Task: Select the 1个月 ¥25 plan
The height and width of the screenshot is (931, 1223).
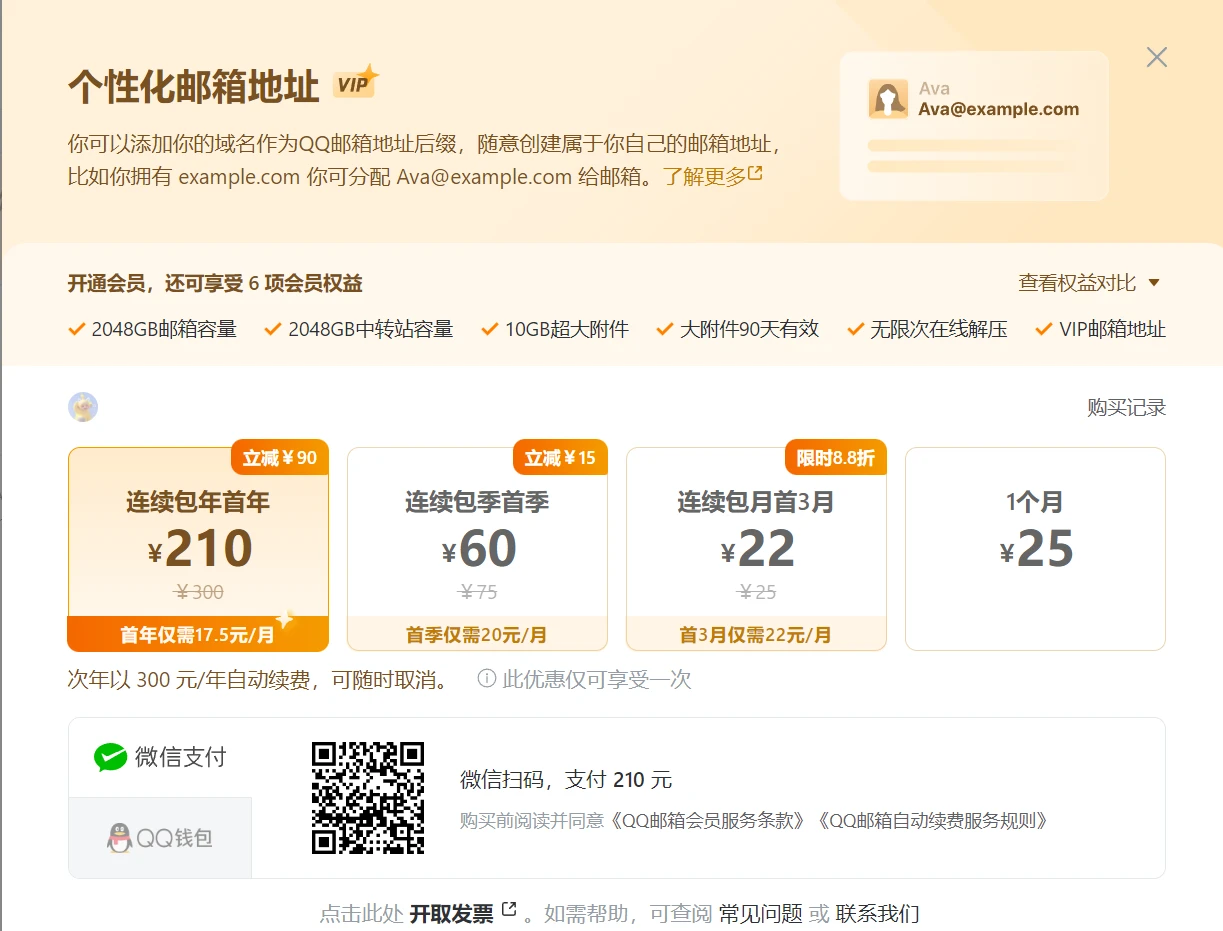Action: pos(1035,549)
